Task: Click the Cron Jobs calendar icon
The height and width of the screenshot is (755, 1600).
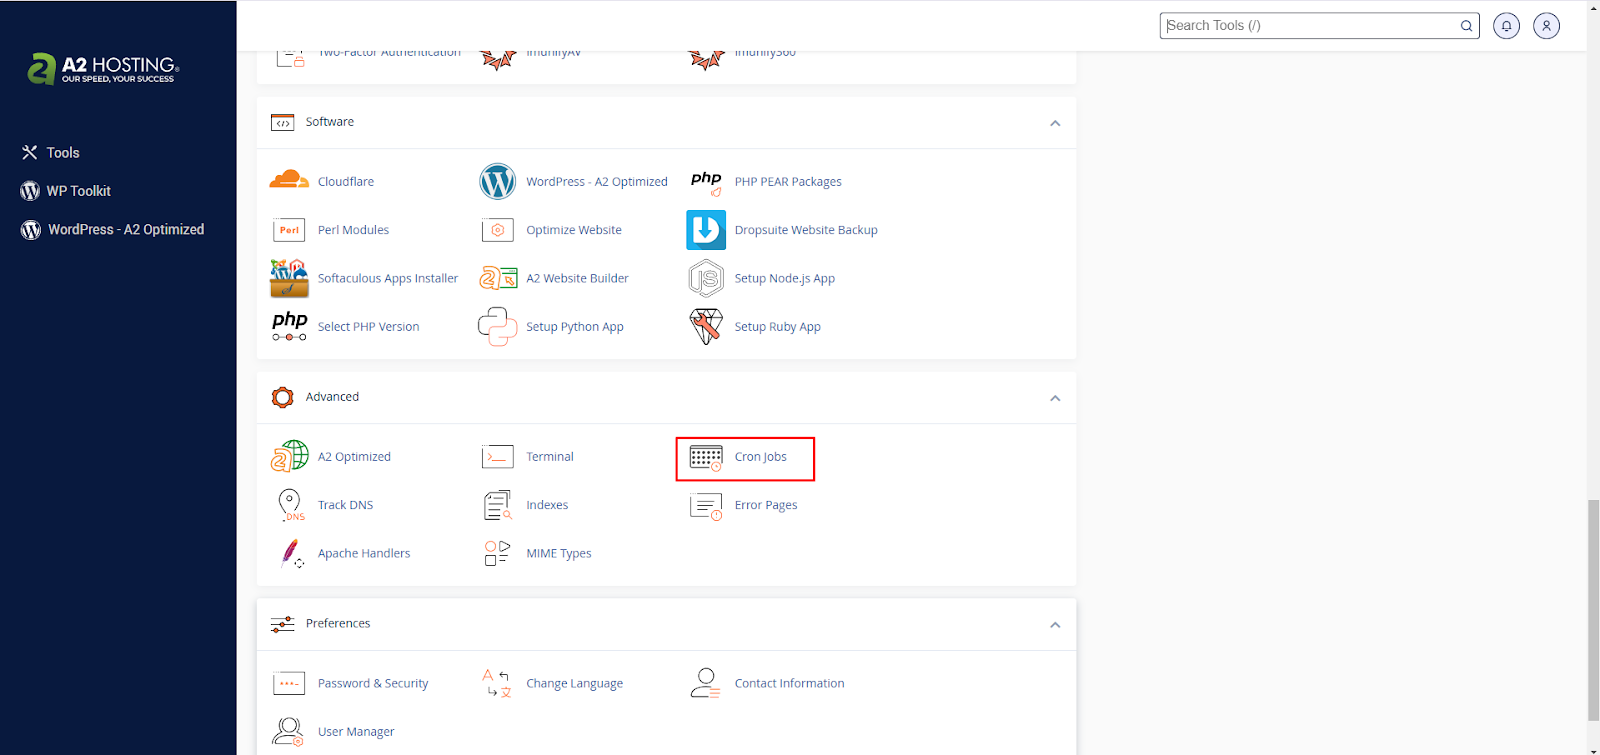Action: coord(706,458)
